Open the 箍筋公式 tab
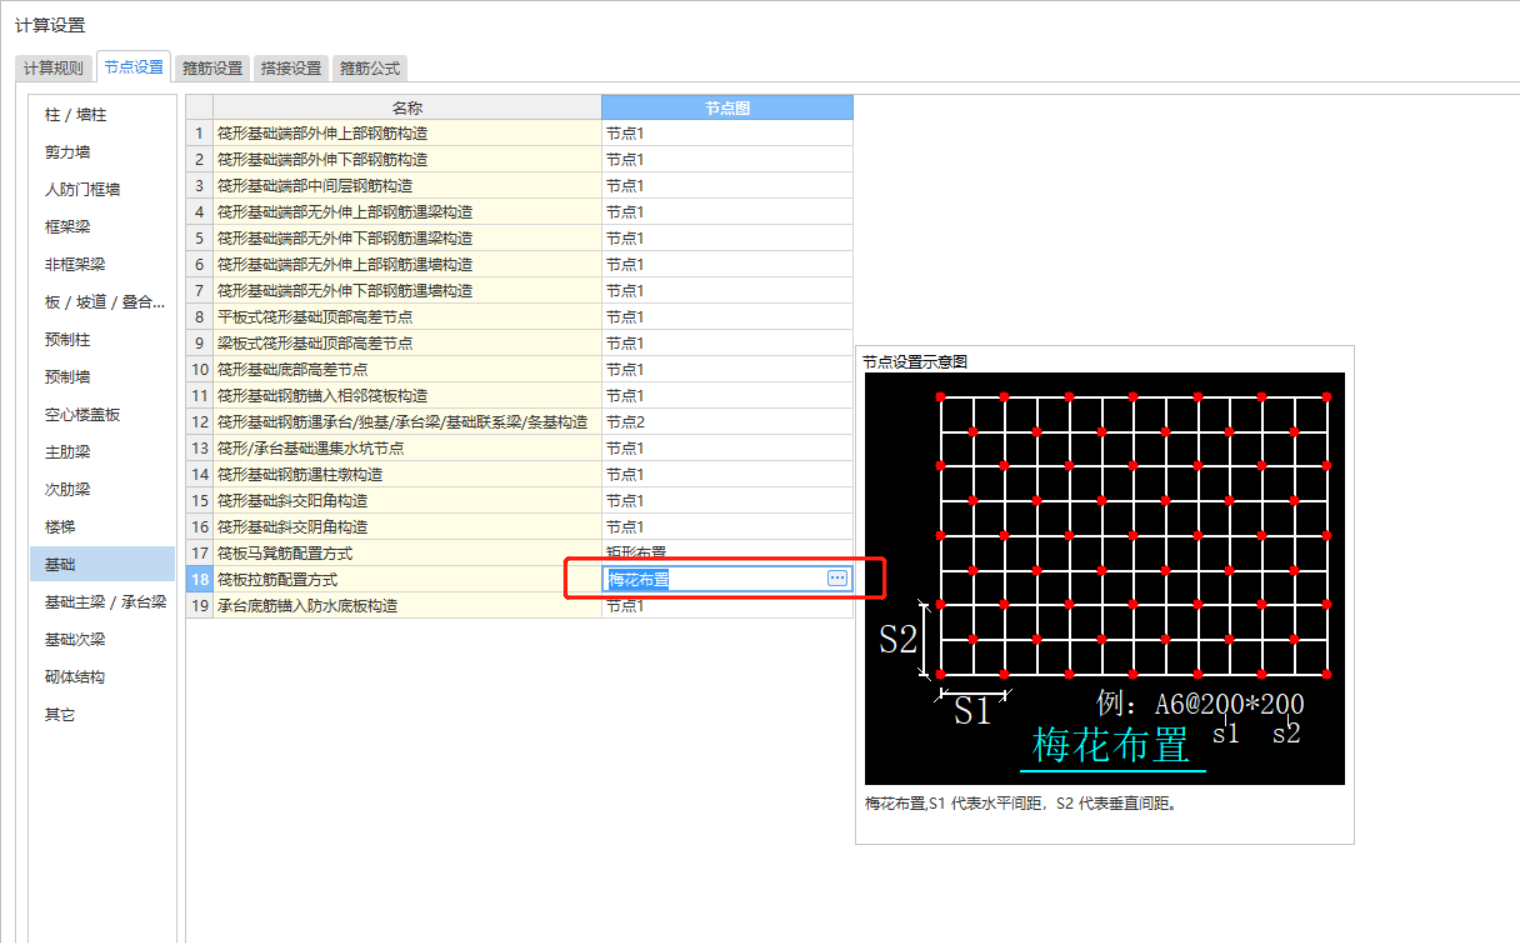1520x943 pixels. click(370, 68)
